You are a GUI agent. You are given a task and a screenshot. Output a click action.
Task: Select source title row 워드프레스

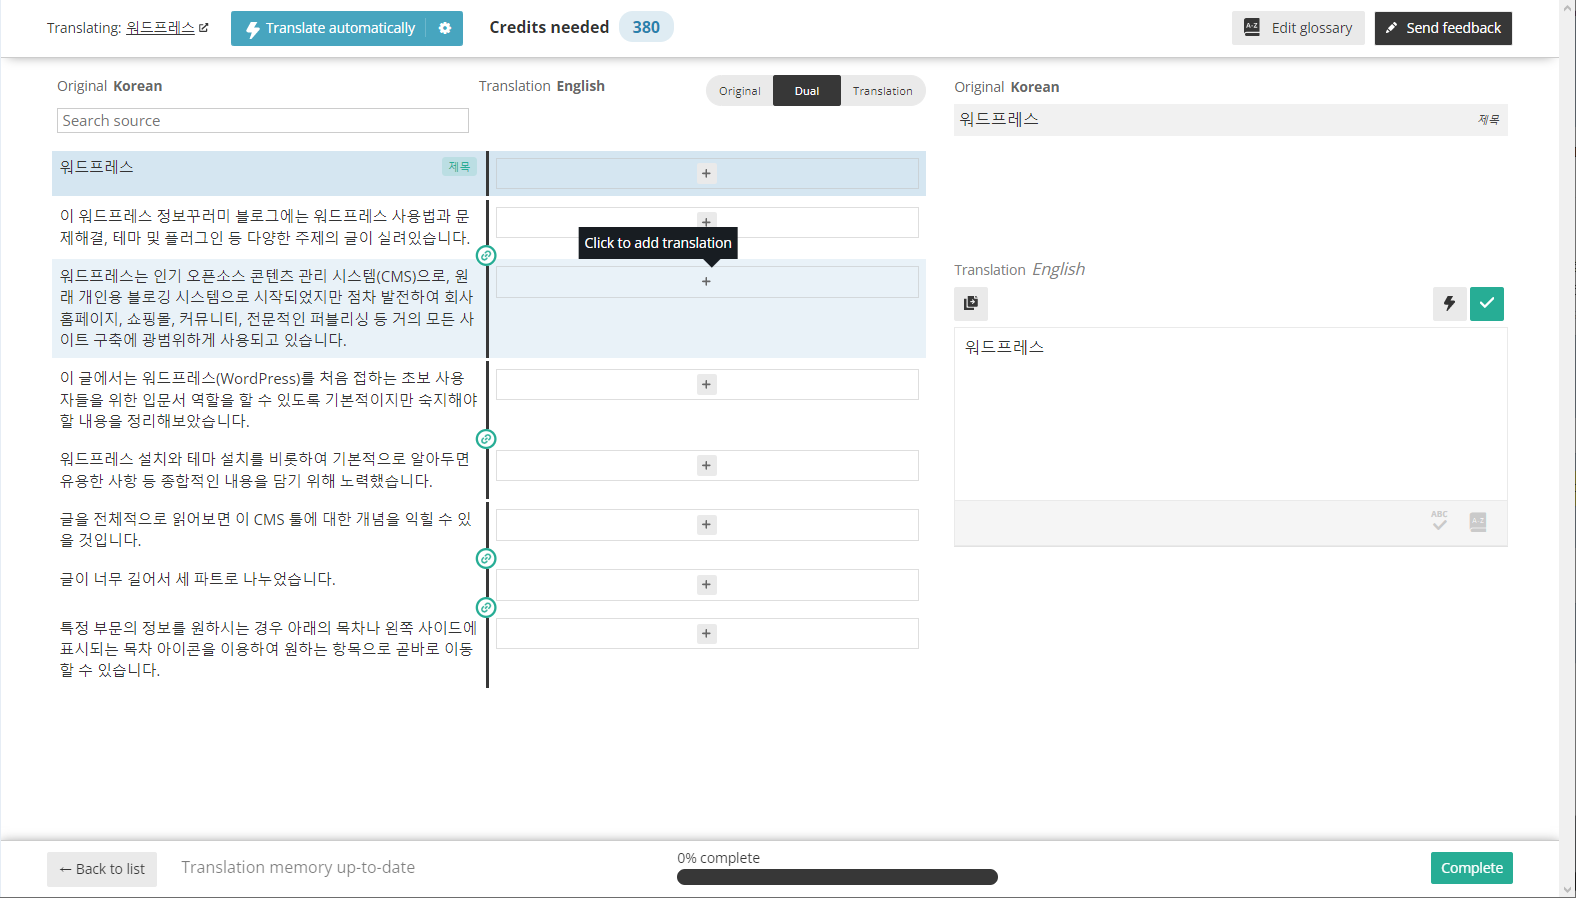[x=269, y=174]
